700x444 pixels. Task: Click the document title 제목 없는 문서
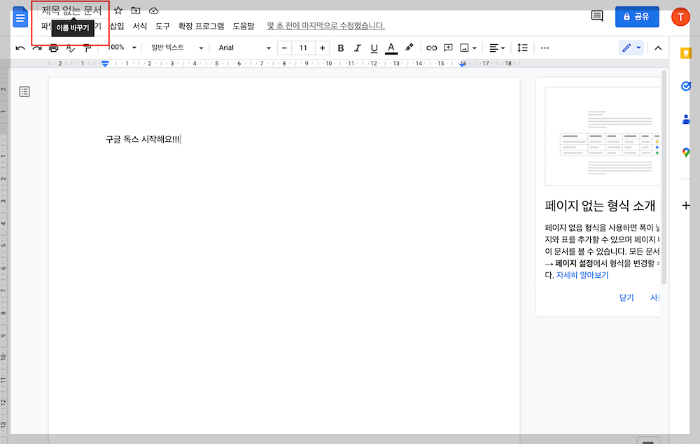72,10
